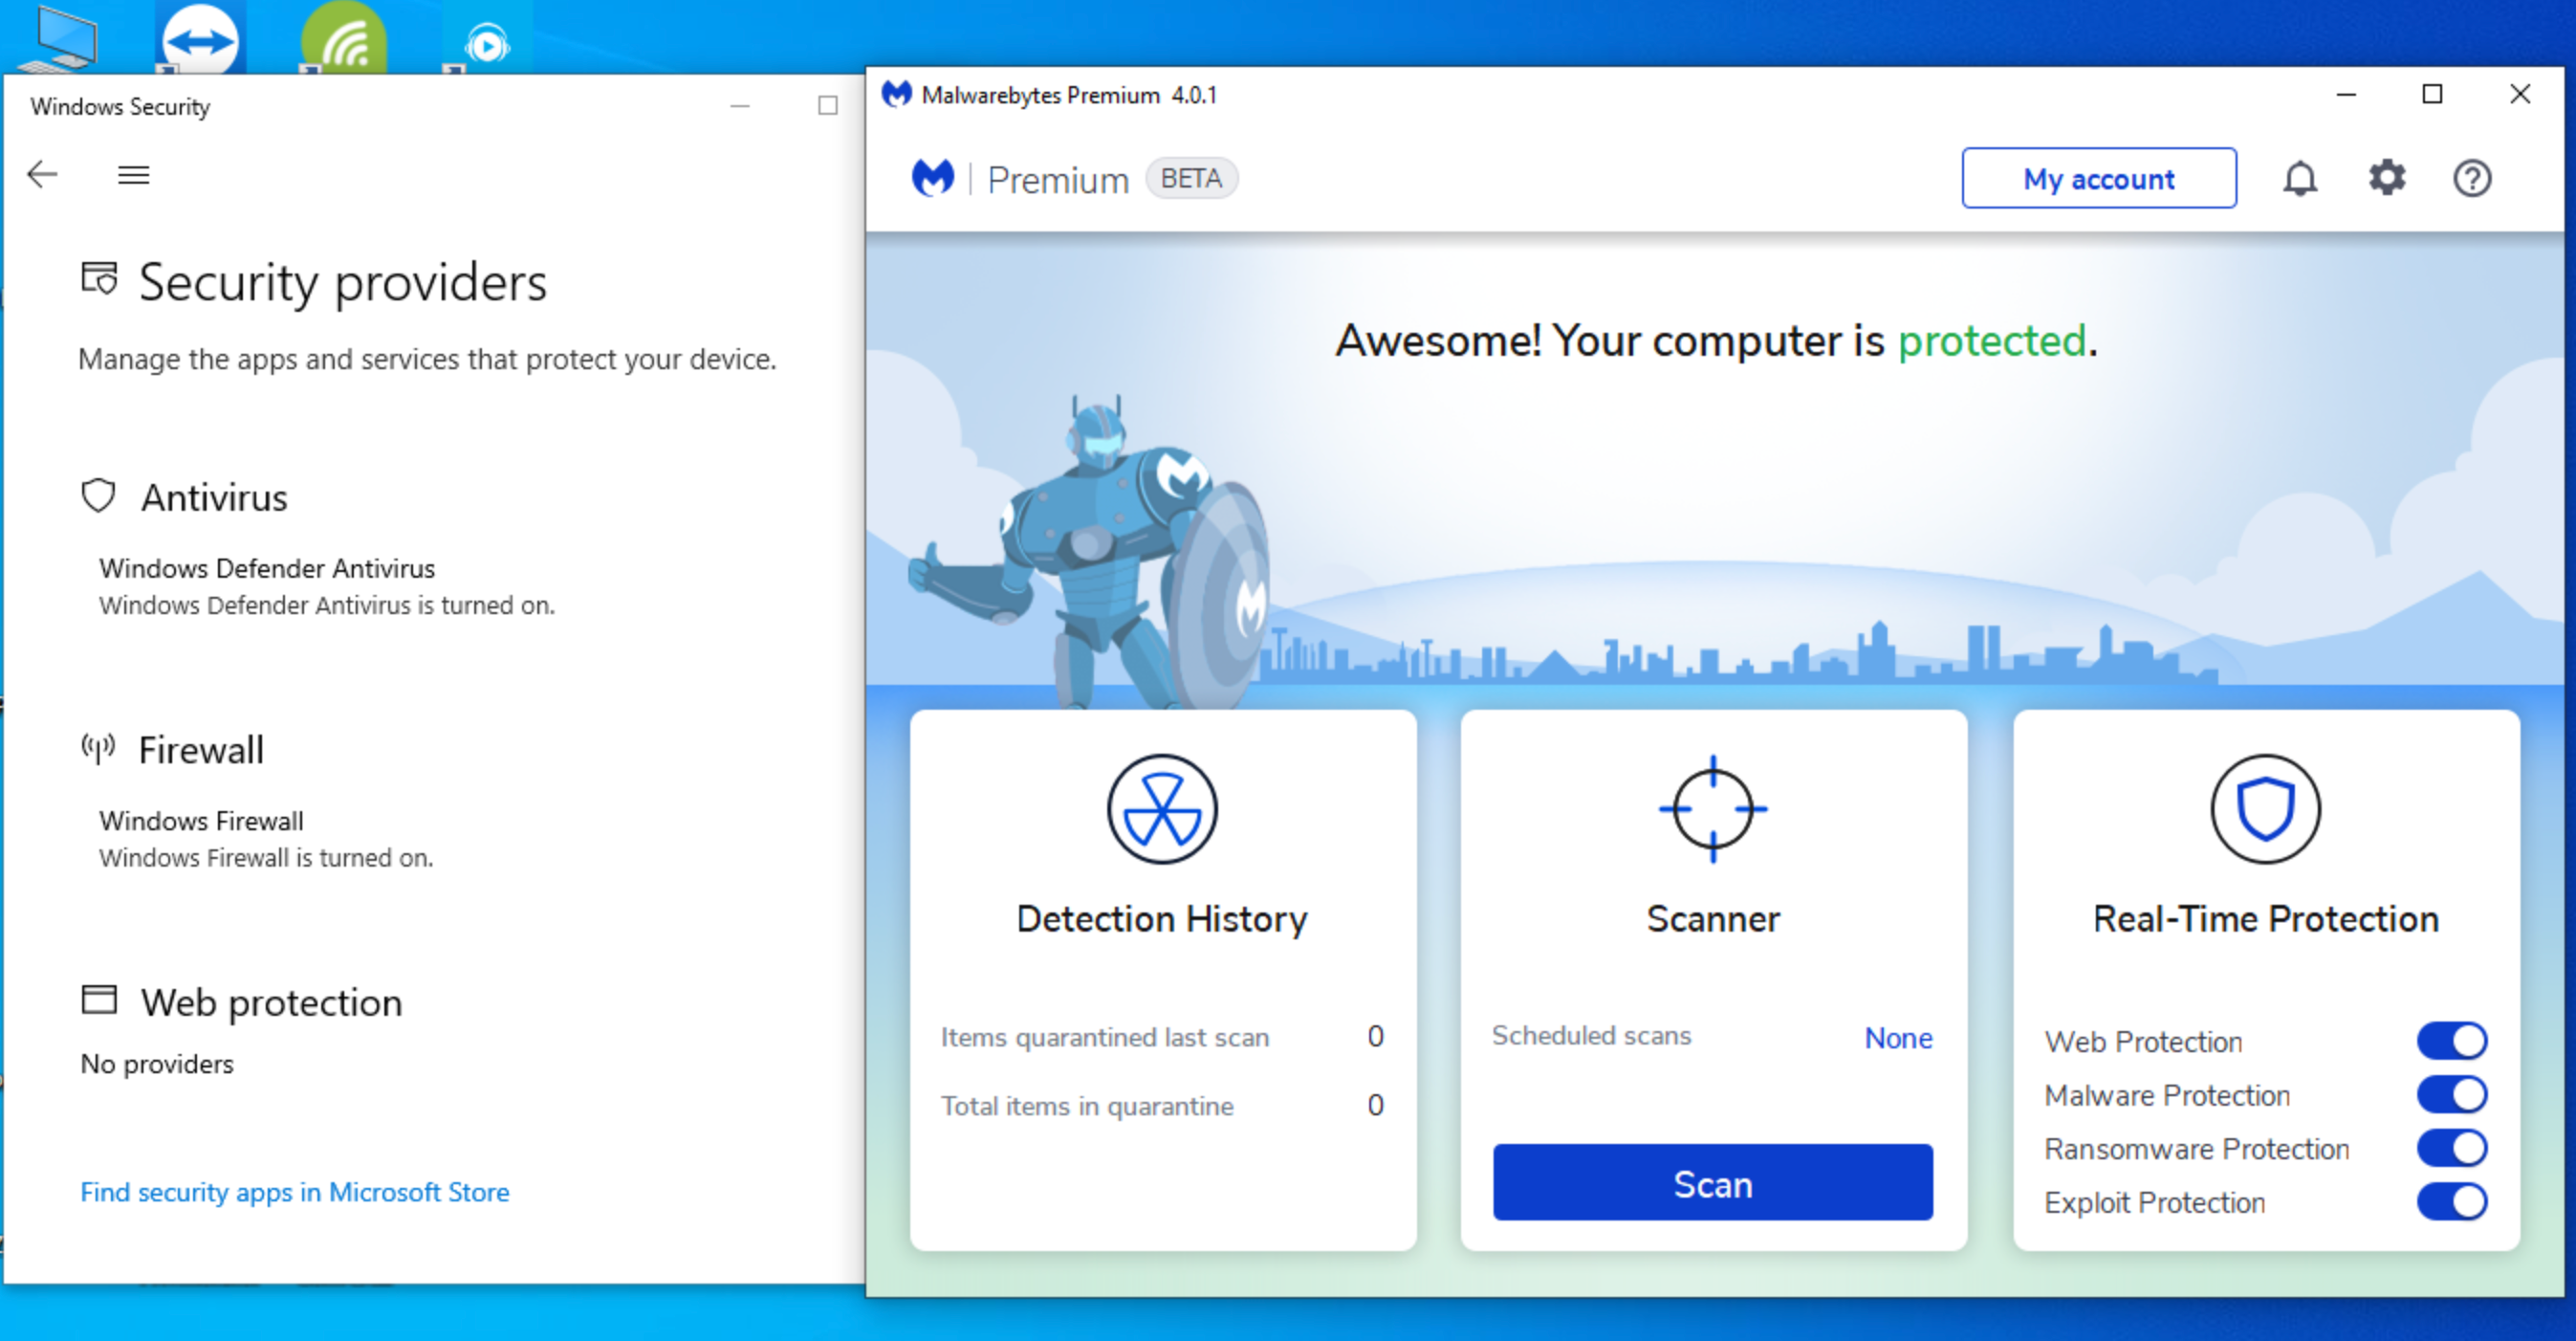Open the blue play-circle desktop icon

pyautogui.click(x=487, y=38)
